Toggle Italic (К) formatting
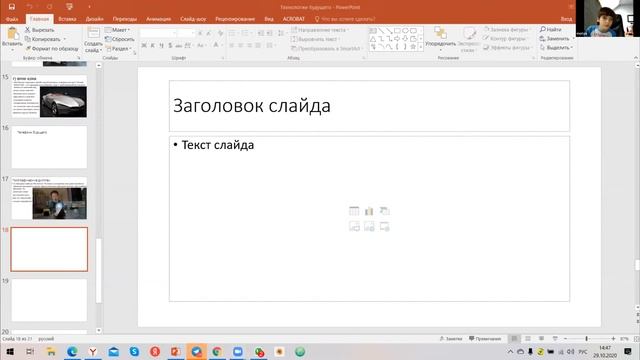 [153, 46]
